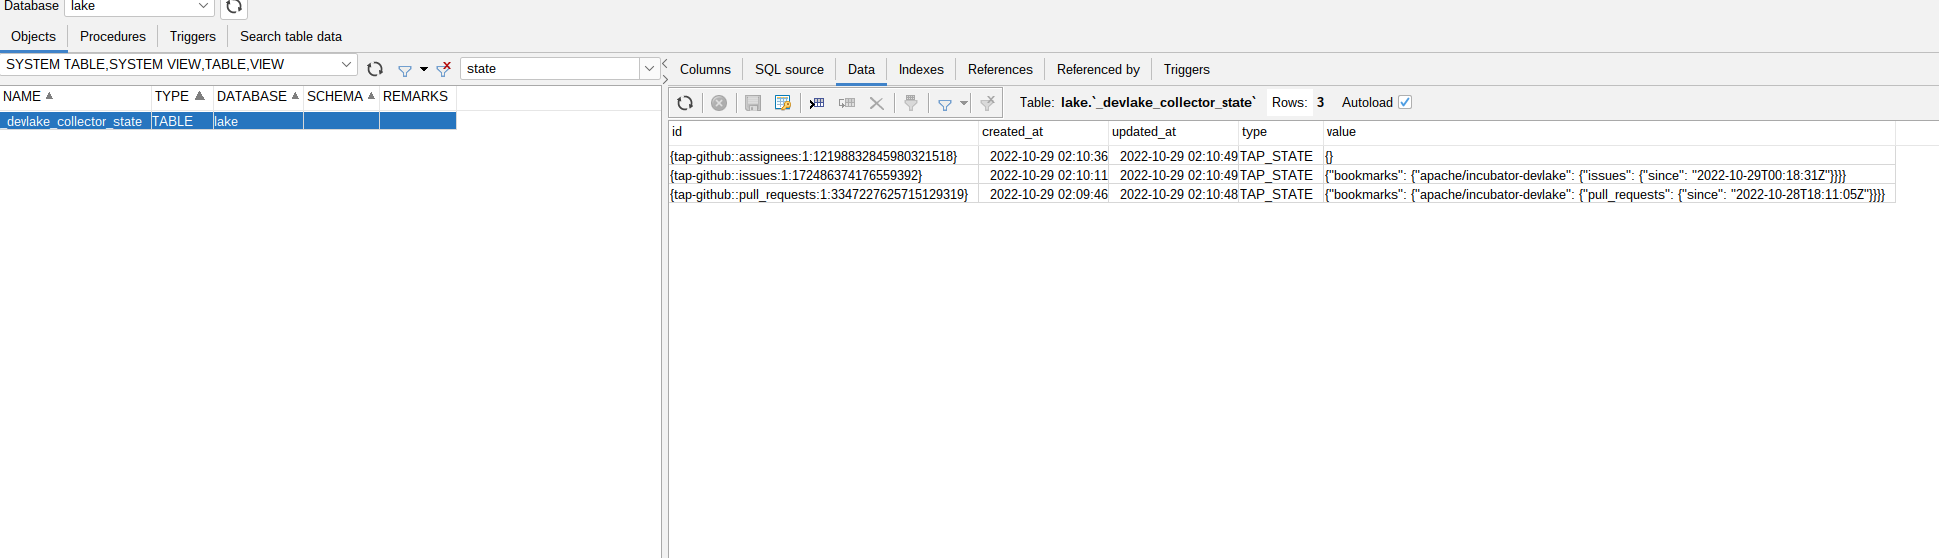
Task: Expand the object type filter combo box
Action: [x=346, y=64]
